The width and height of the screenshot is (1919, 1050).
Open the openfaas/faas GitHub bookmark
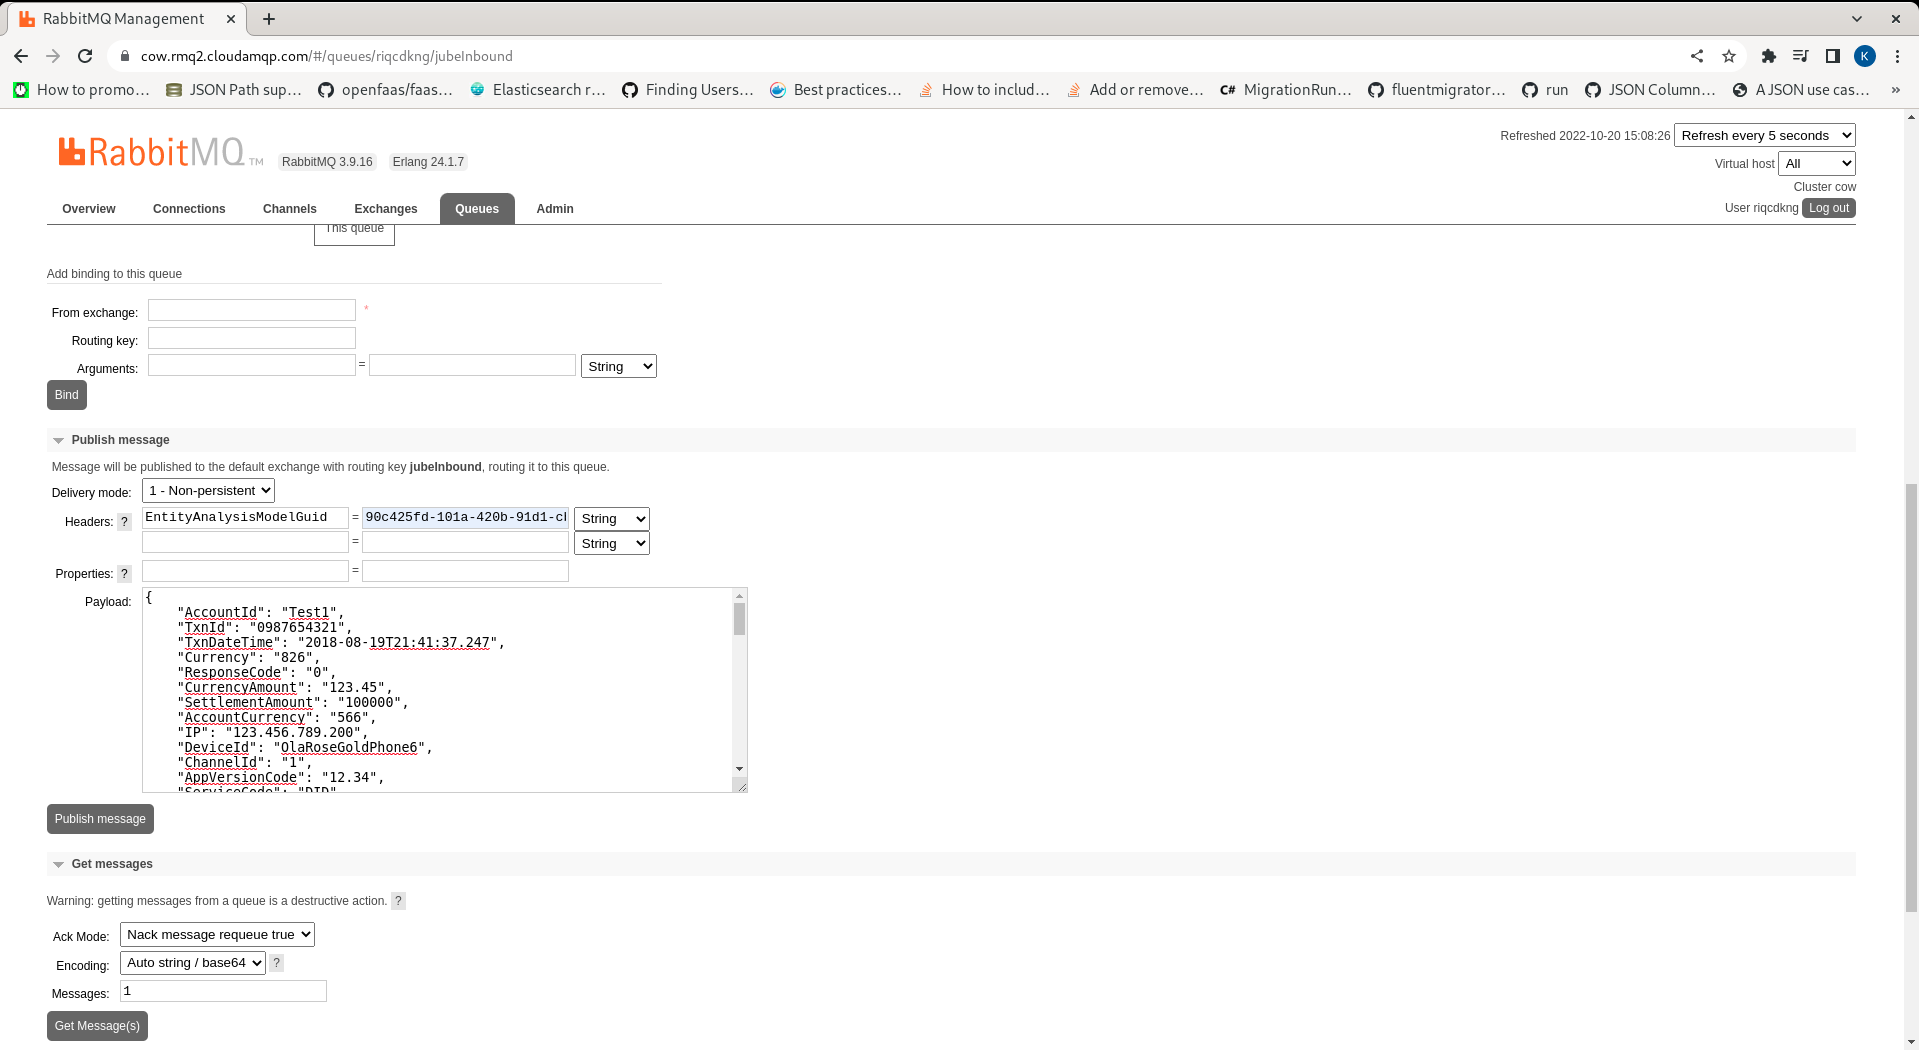click(x=386, y=90)
